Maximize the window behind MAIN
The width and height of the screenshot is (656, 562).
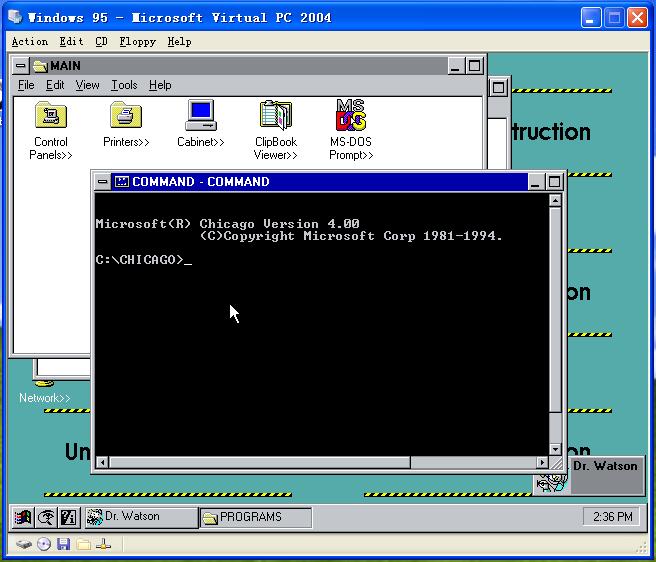[498, 87]
